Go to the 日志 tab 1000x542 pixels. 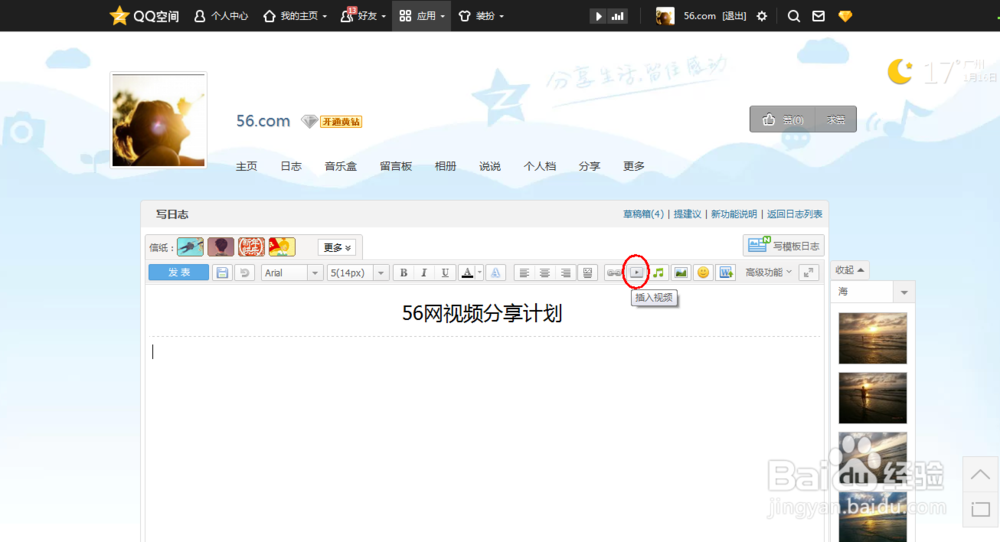(291, 166)
